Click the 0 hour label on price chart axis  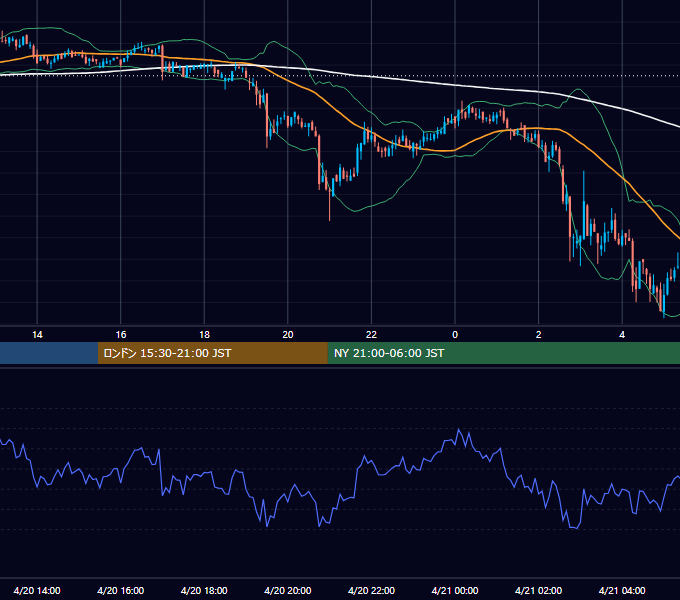(x=455, y=335)
